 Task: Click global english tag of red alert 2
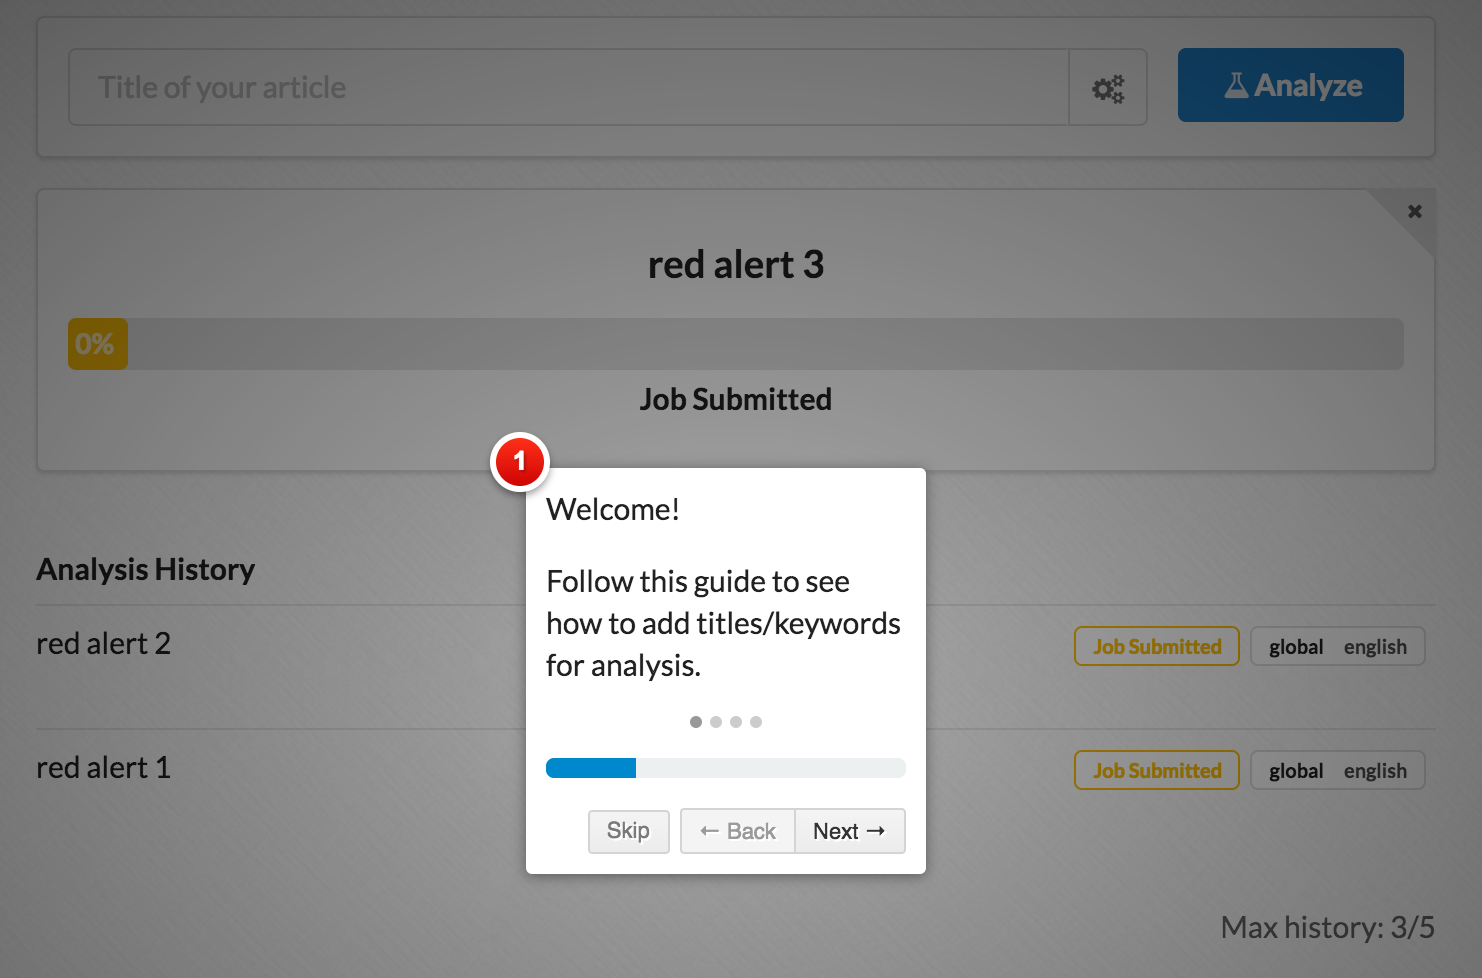[1338, 646]
